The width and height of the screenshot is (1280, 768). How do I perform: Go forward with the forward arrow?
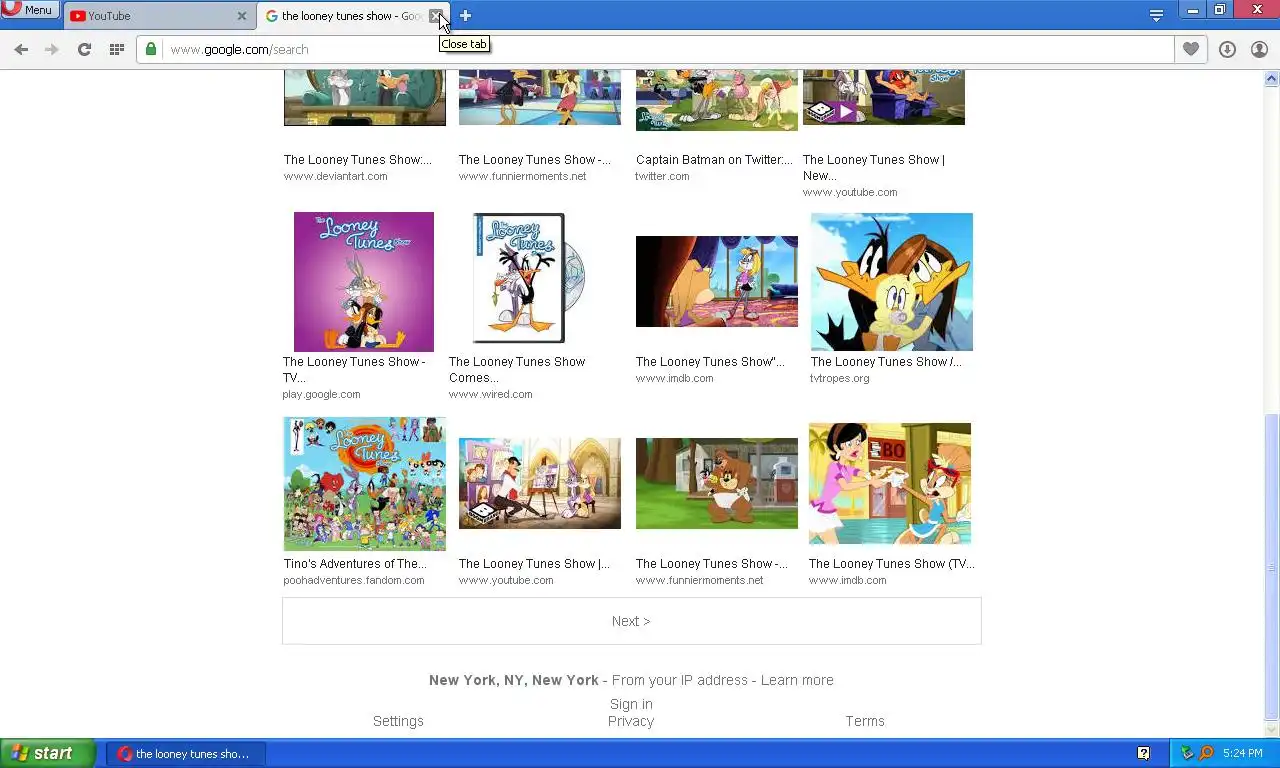[x=52, y=49]
